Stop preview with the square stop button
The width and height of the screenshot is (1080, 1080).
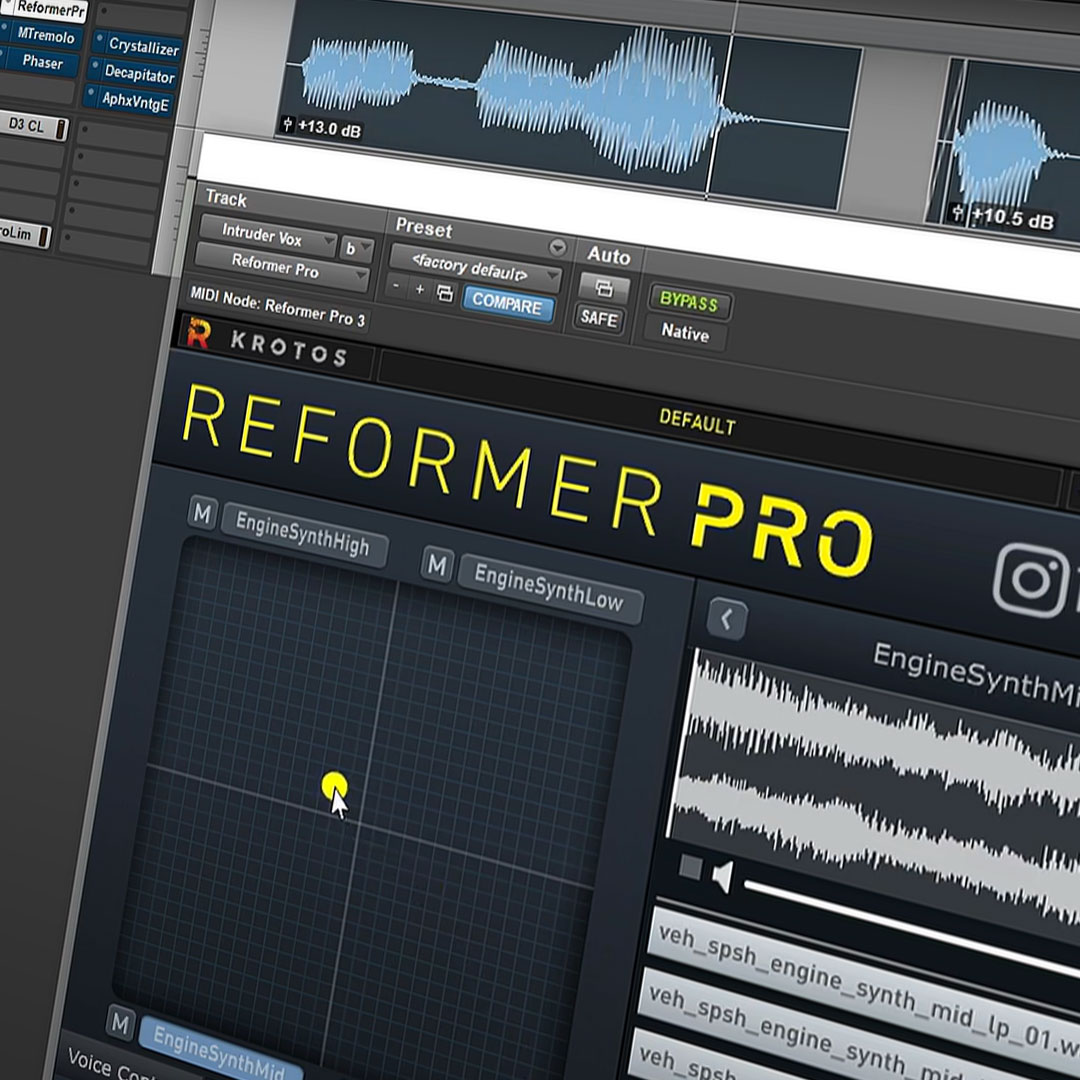pyautogui.click(x=690, y=867)
